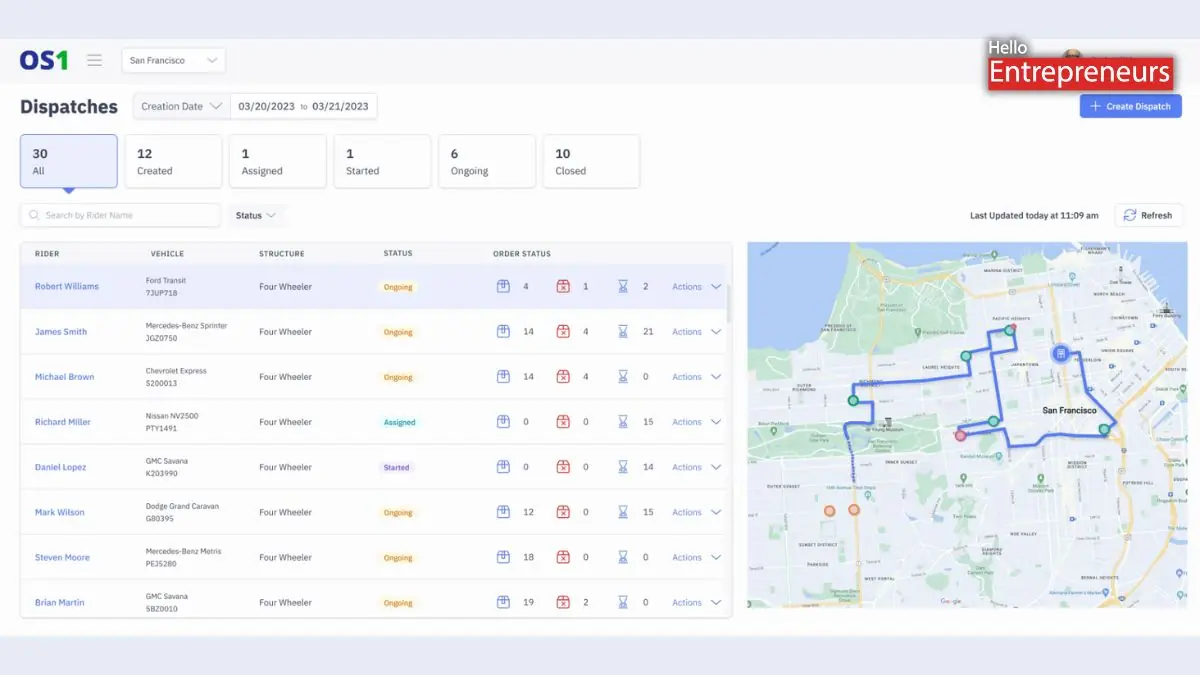Viewport: 1200px width, 675px height.
Task: Click the refresh icon beside Last Updated
Action: point(1130,215)
